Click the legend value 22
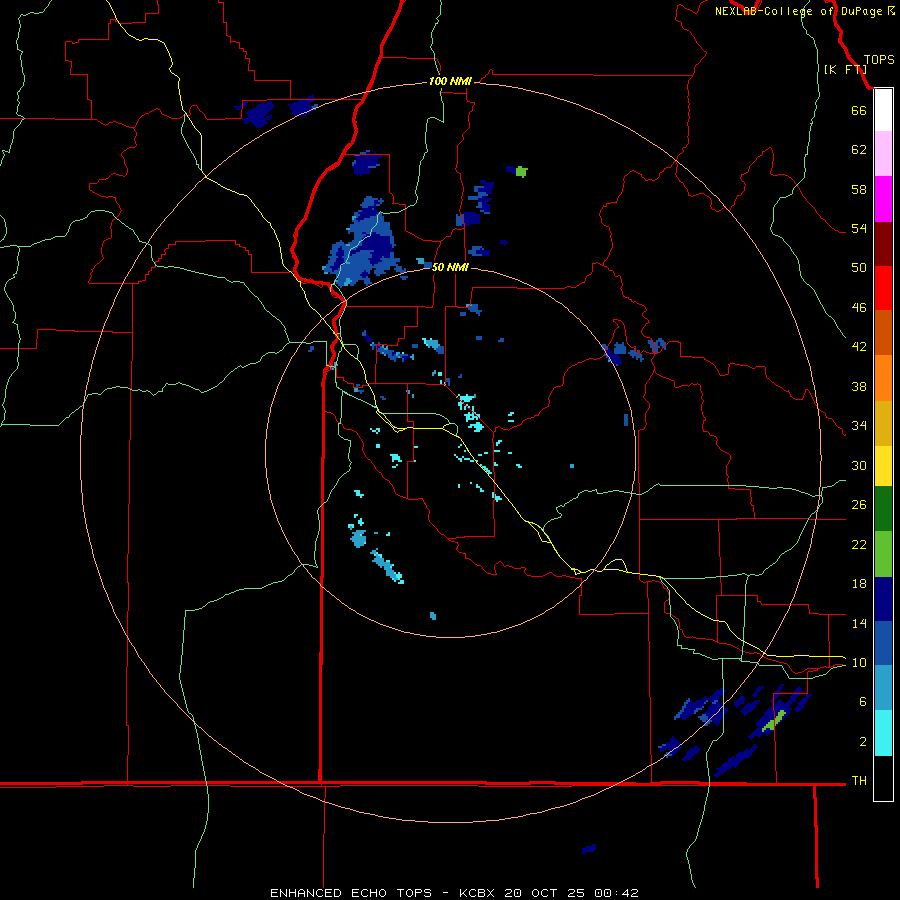Image resolution: width=900 pixels, height=900 pixels. coord(859,545)
